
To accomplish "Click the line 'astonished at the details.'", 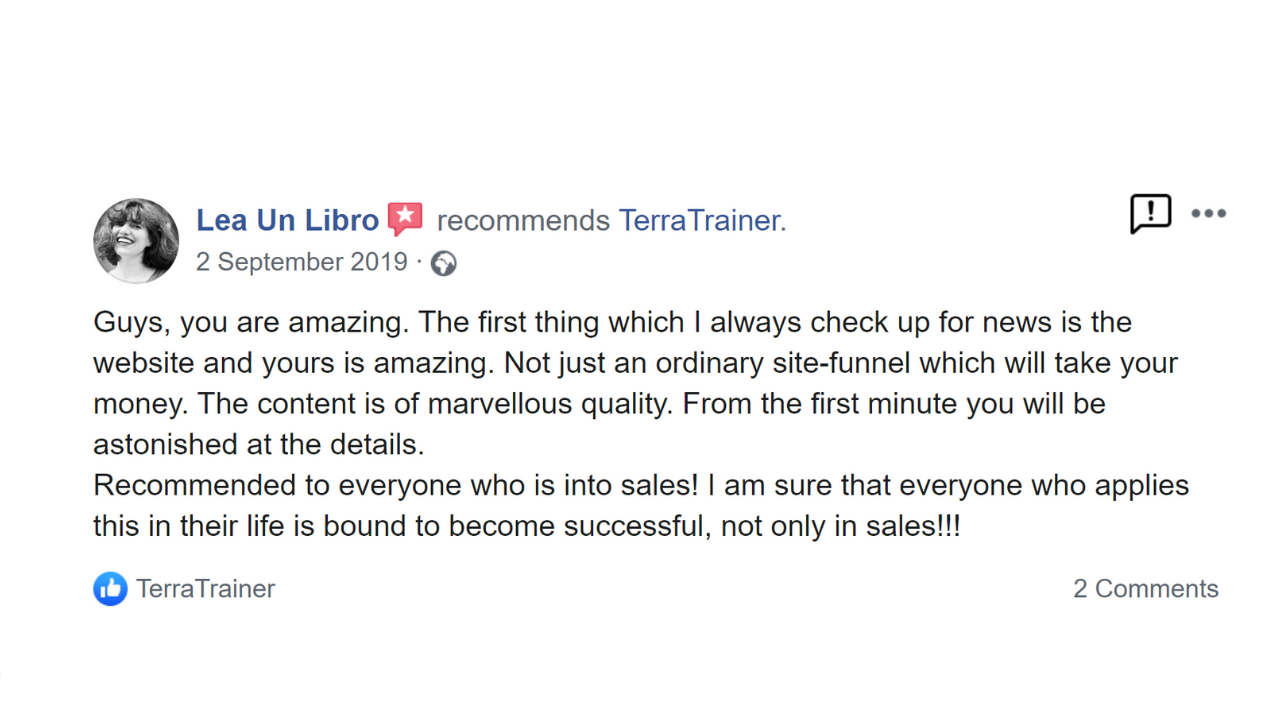I will click(x=259, y=444).
